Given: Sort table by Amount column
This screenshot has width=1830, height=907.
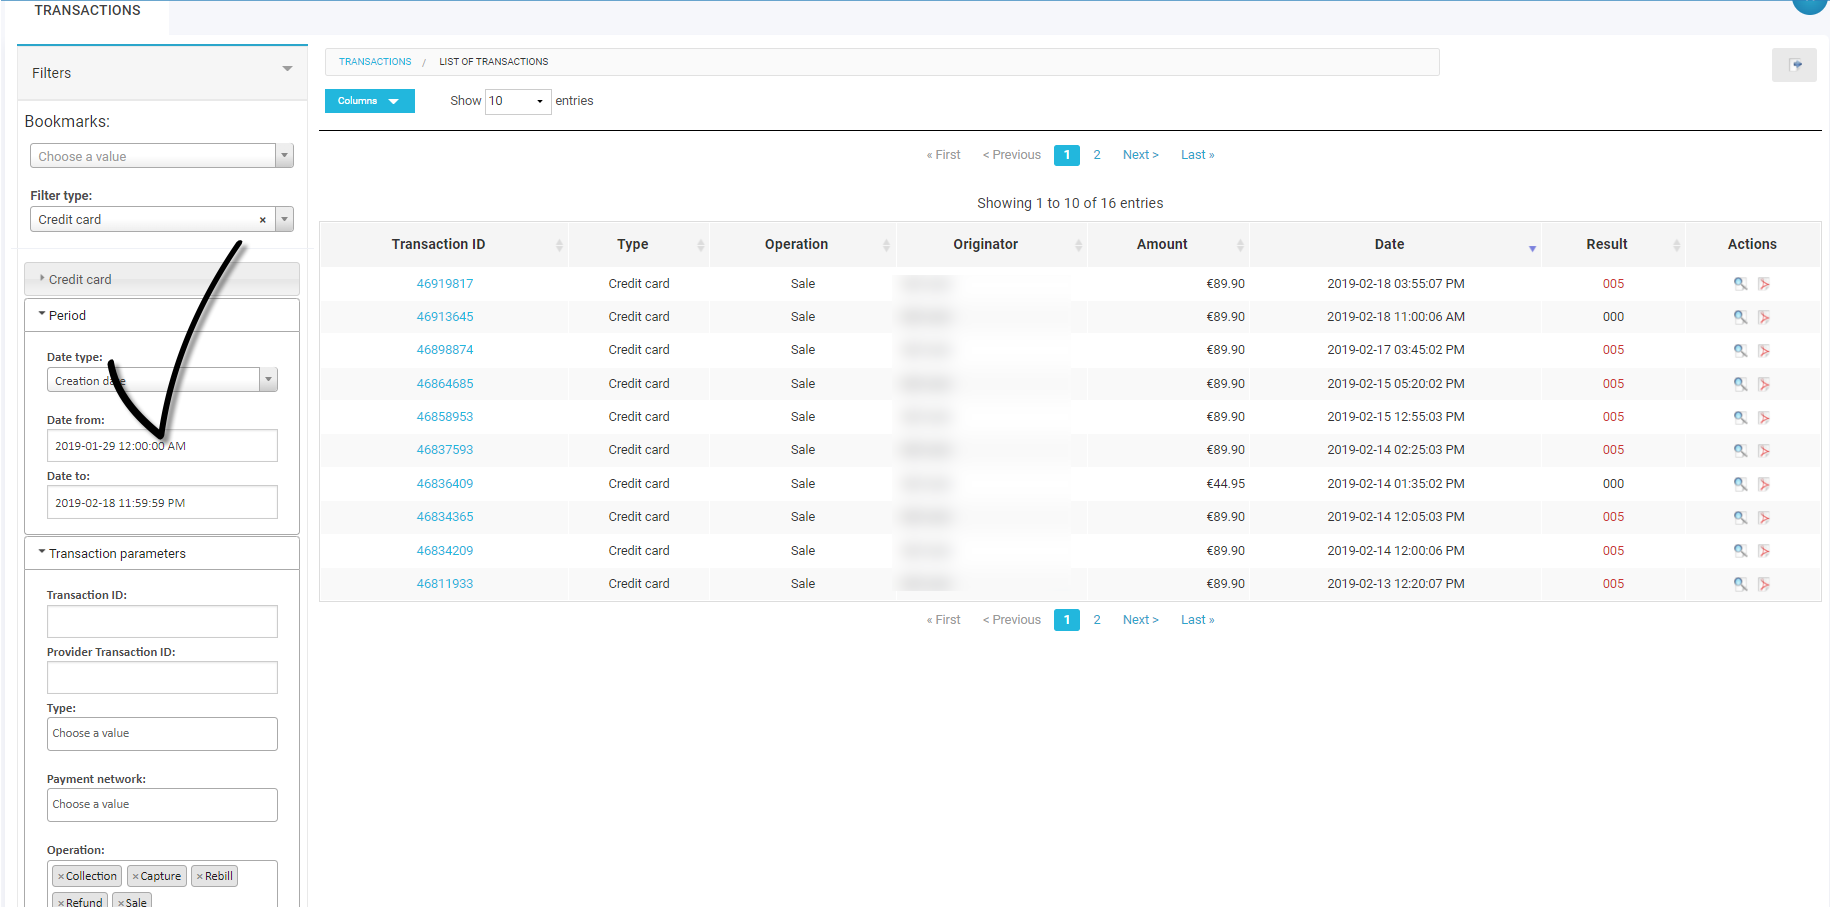Looking at the screenshot, I should pyautogui.click(x=1168, y=244).
